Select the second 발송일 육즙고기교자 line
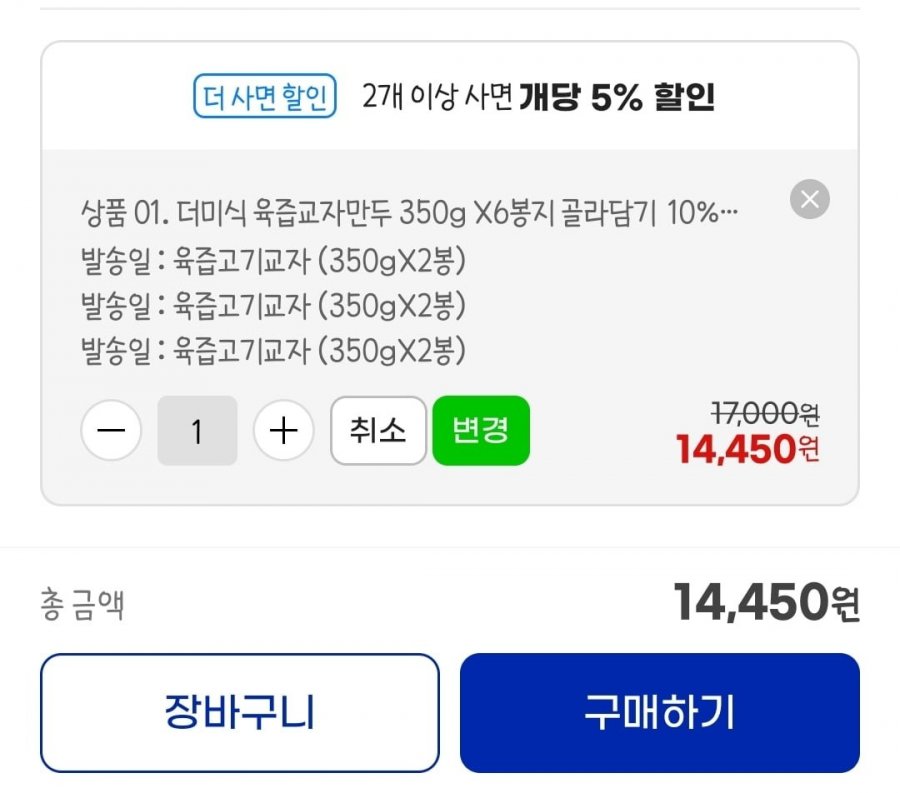The image size is (900, 793). pyautogui.click(x=273, y=304)
